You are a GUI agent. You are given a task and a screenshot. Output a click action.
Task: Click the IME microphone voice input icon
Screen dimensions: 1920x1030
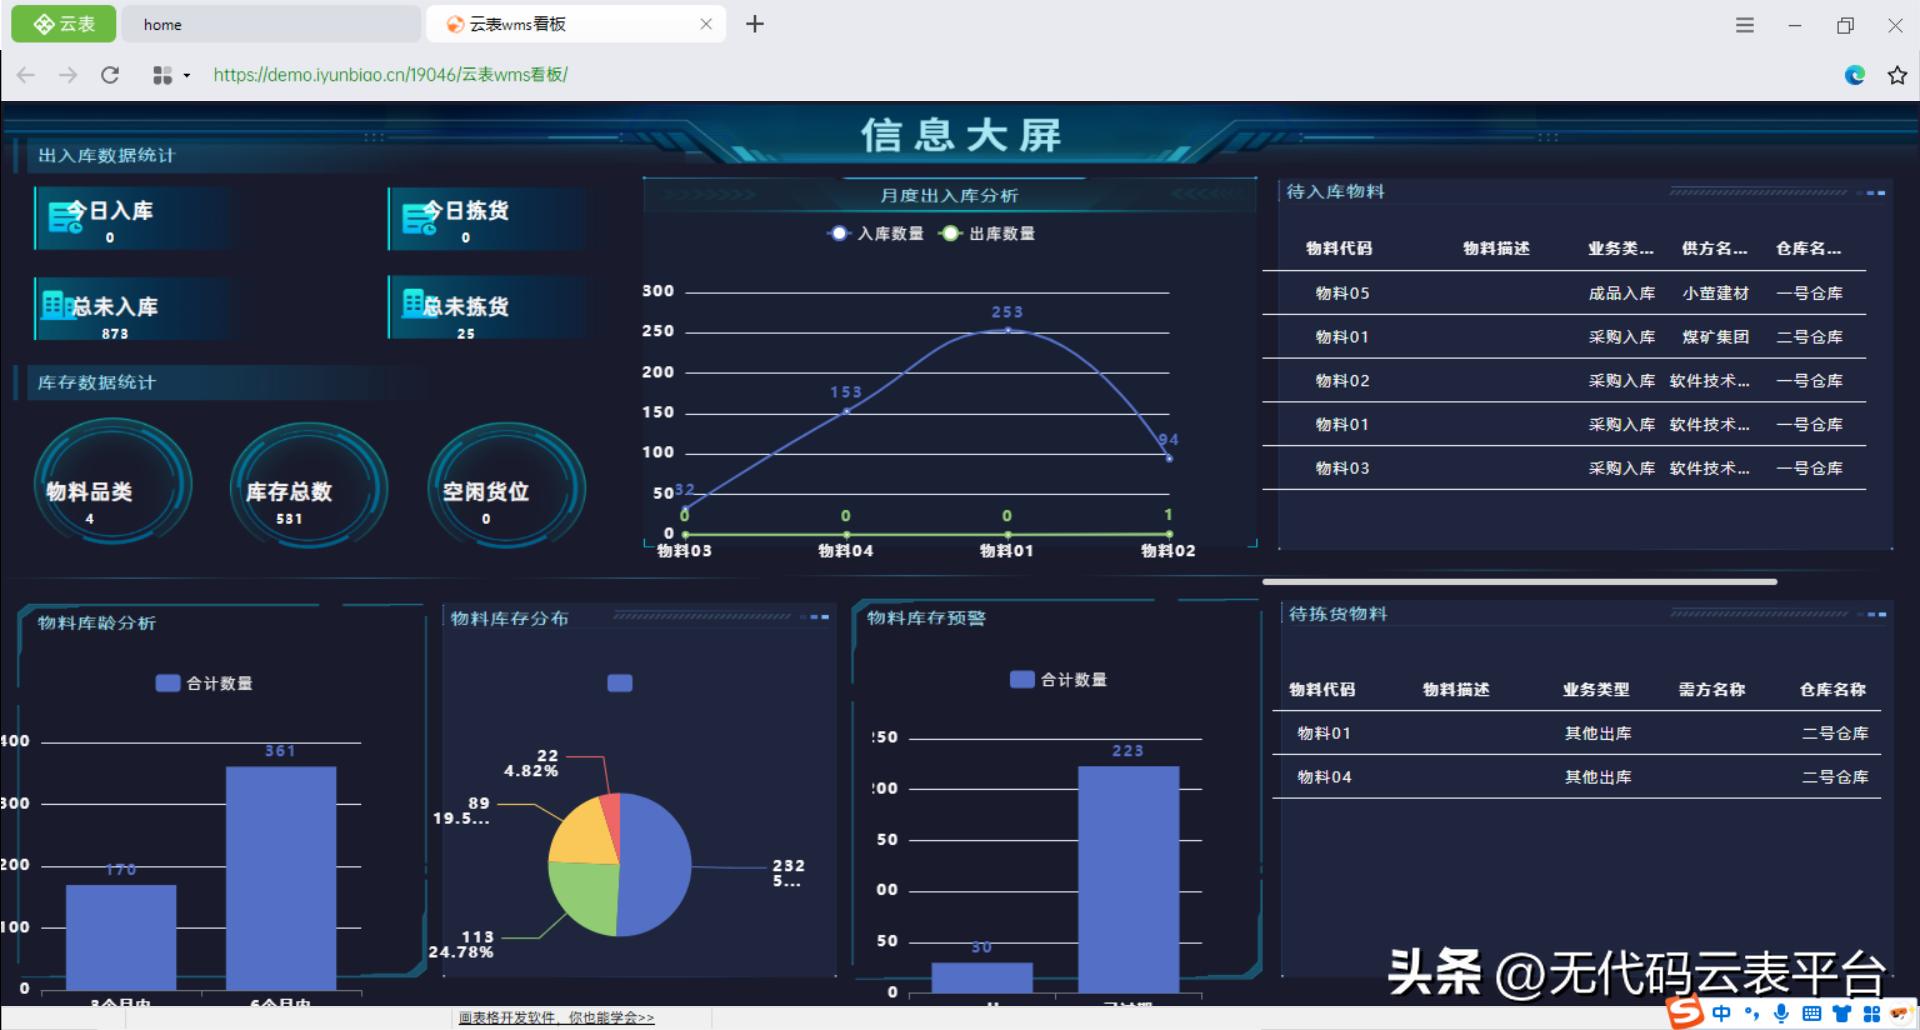pos(1781,1013)
